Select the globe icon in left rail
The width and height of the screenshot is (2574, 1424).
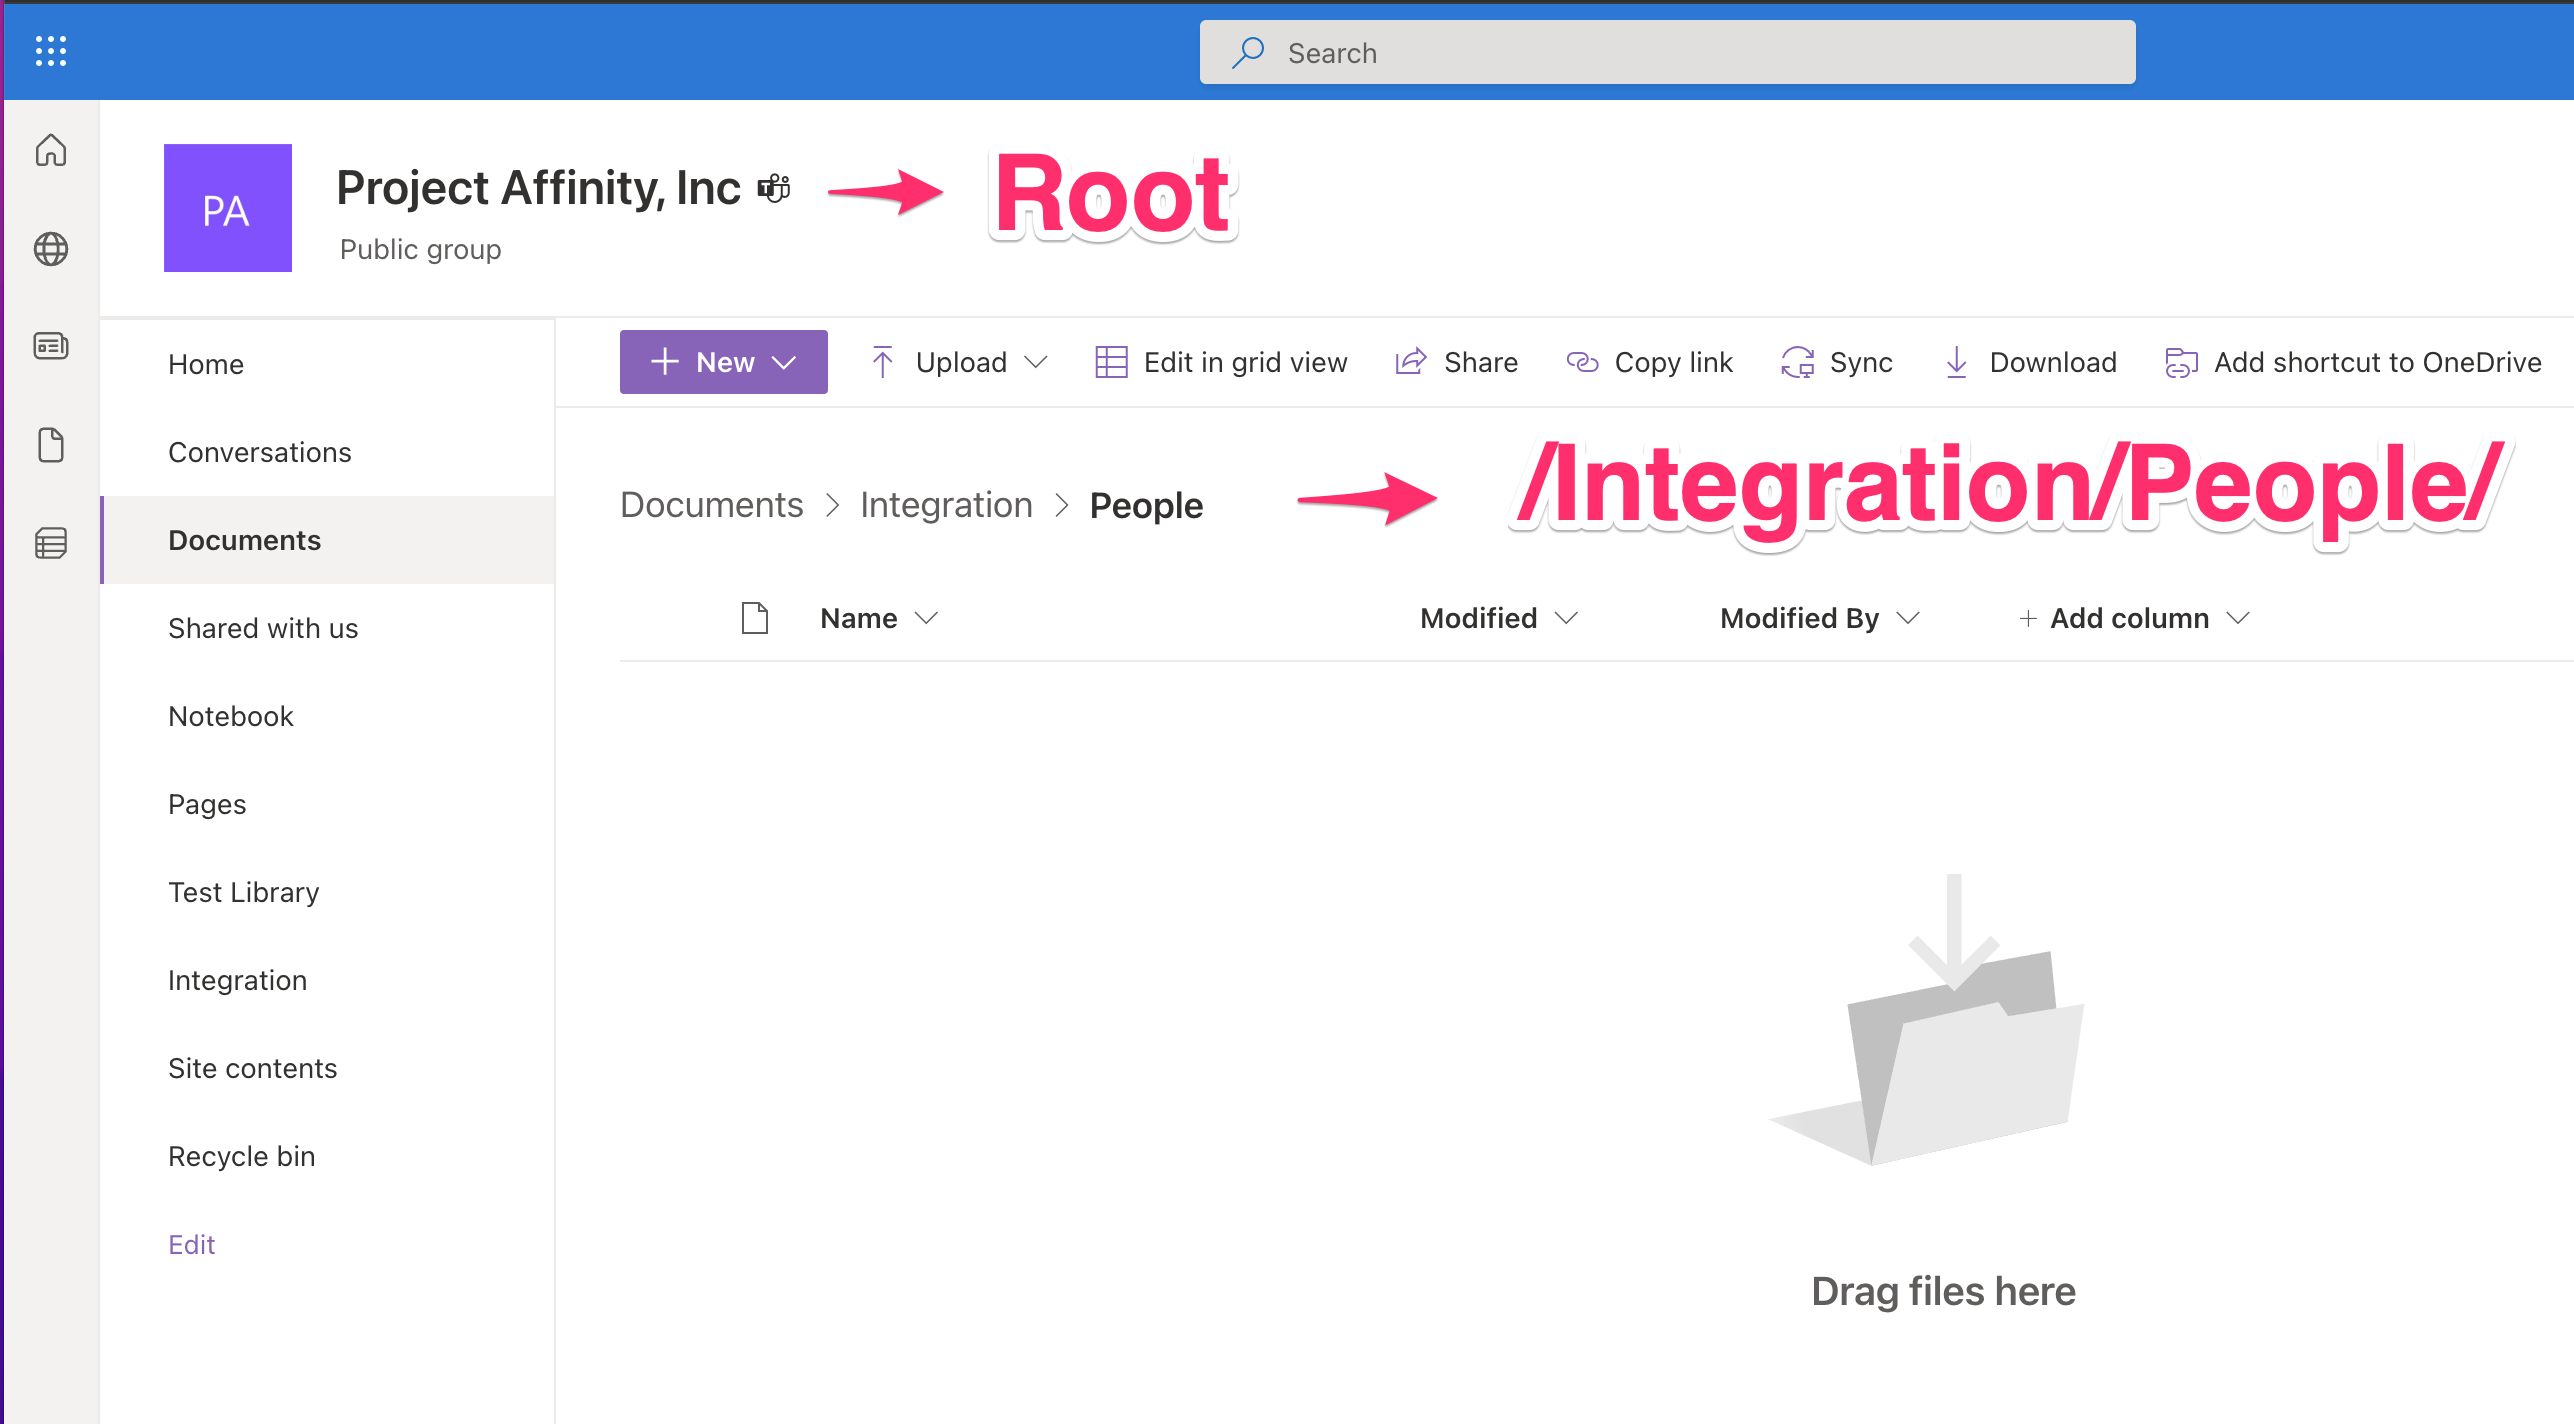49,249
